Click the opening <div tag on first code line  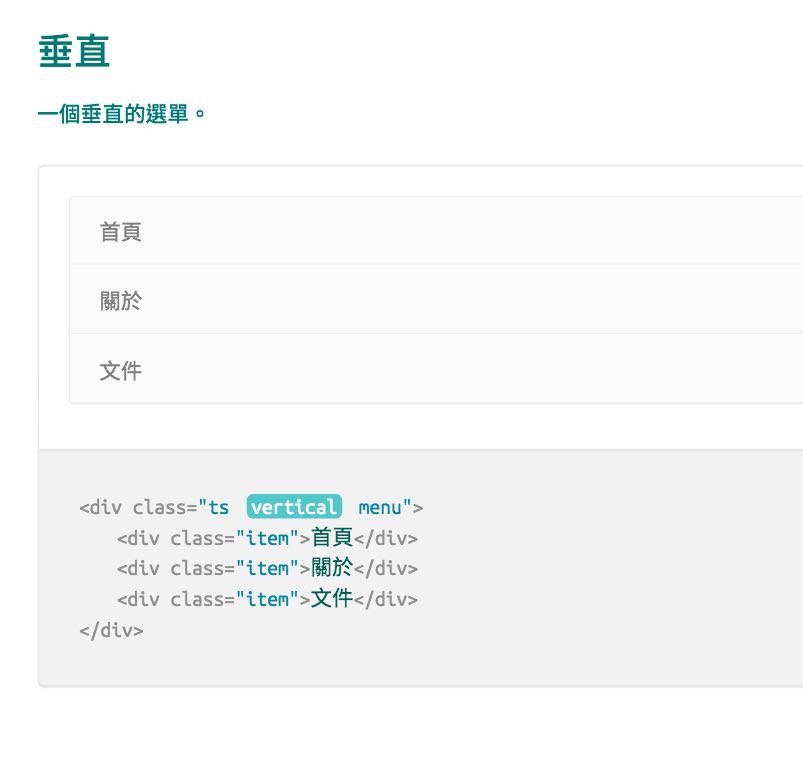(x=100, y=508)
